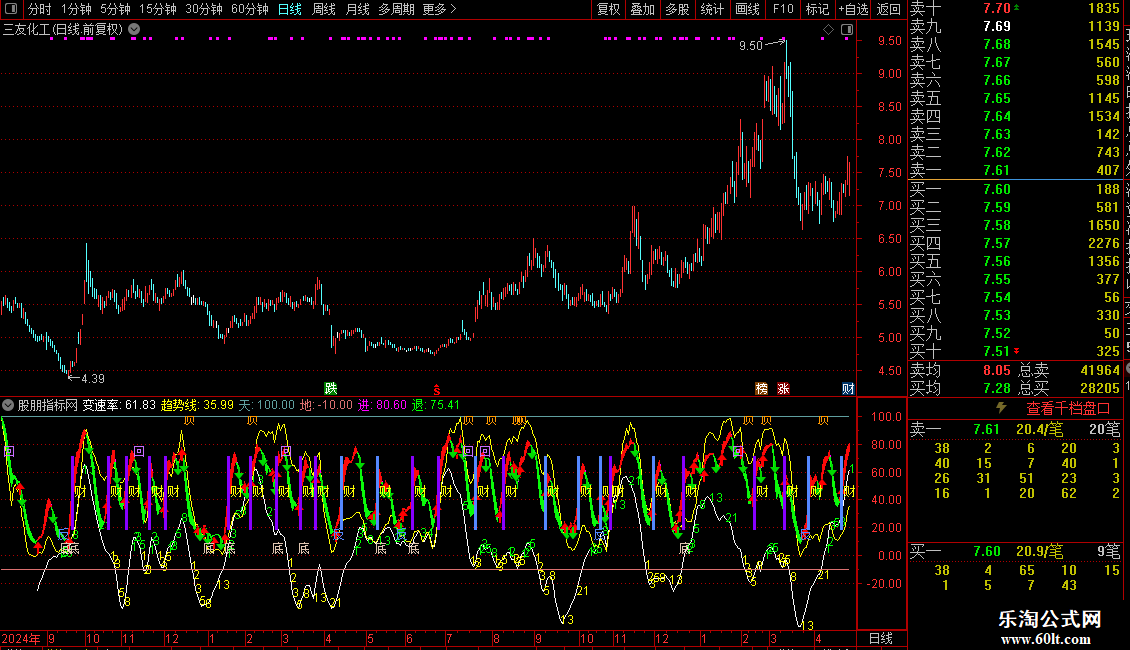Add stock via +自选 button
Screen dimensions: 1130x650
(853, 9)
